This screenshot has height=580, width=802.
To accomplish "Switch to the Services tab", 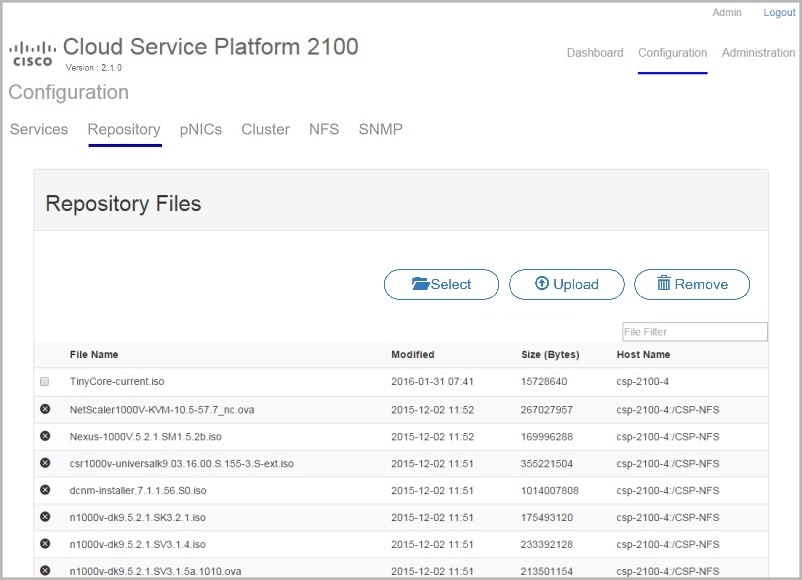I will click(x=38, y=129).
